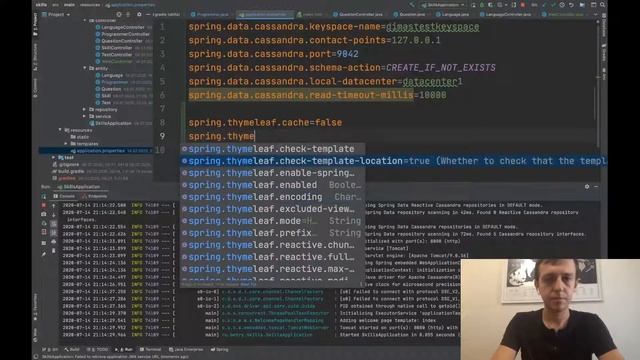640x360 pixels.
Task: Click the locate target icon in Project panel
Action: pyautogui.click(x=119, y=14)
